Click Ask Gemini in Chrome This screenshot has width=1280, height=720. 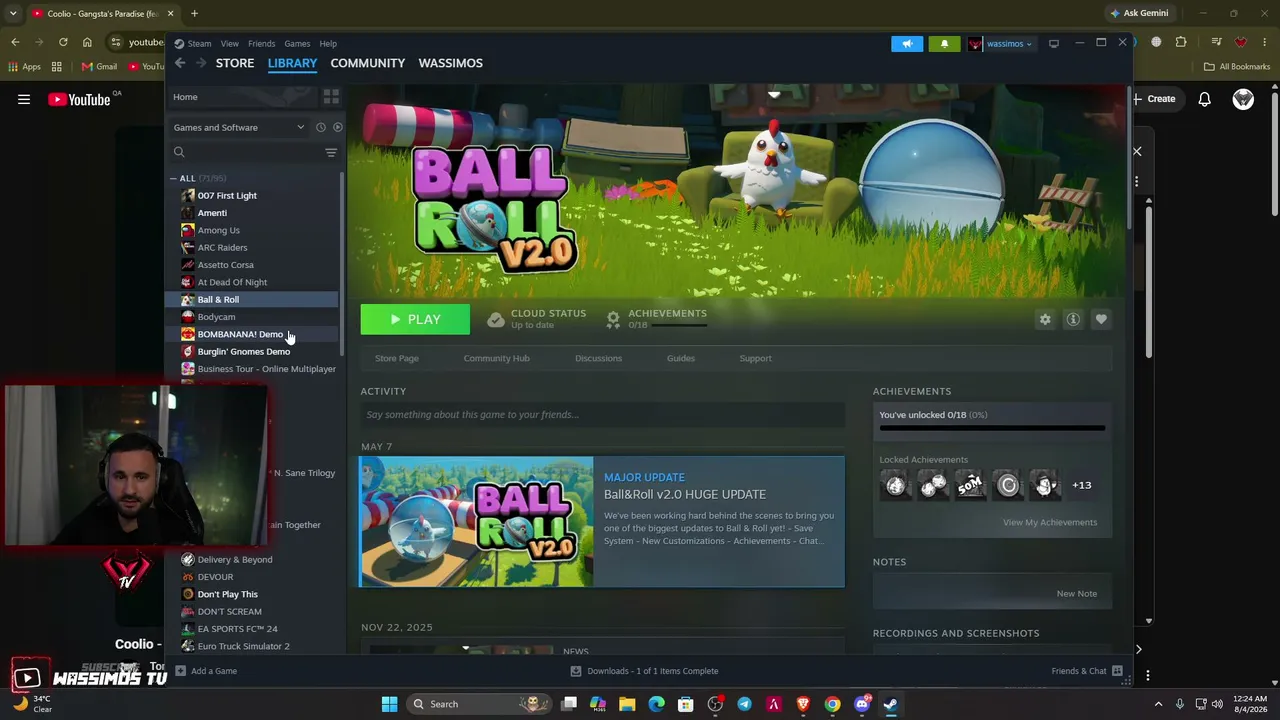click(1138, 13)
